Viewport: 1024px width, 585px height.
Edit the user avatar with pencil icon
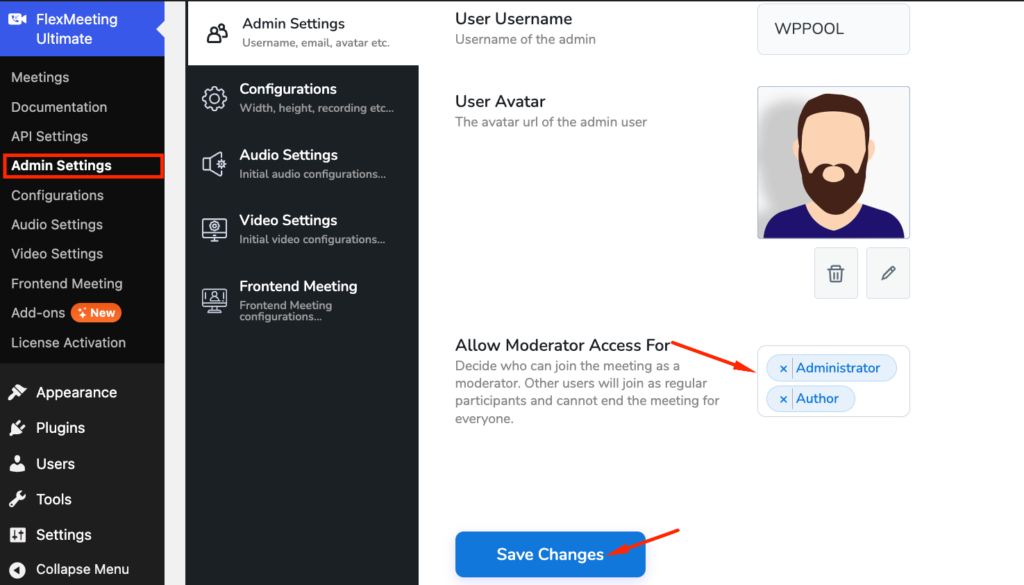888,273
